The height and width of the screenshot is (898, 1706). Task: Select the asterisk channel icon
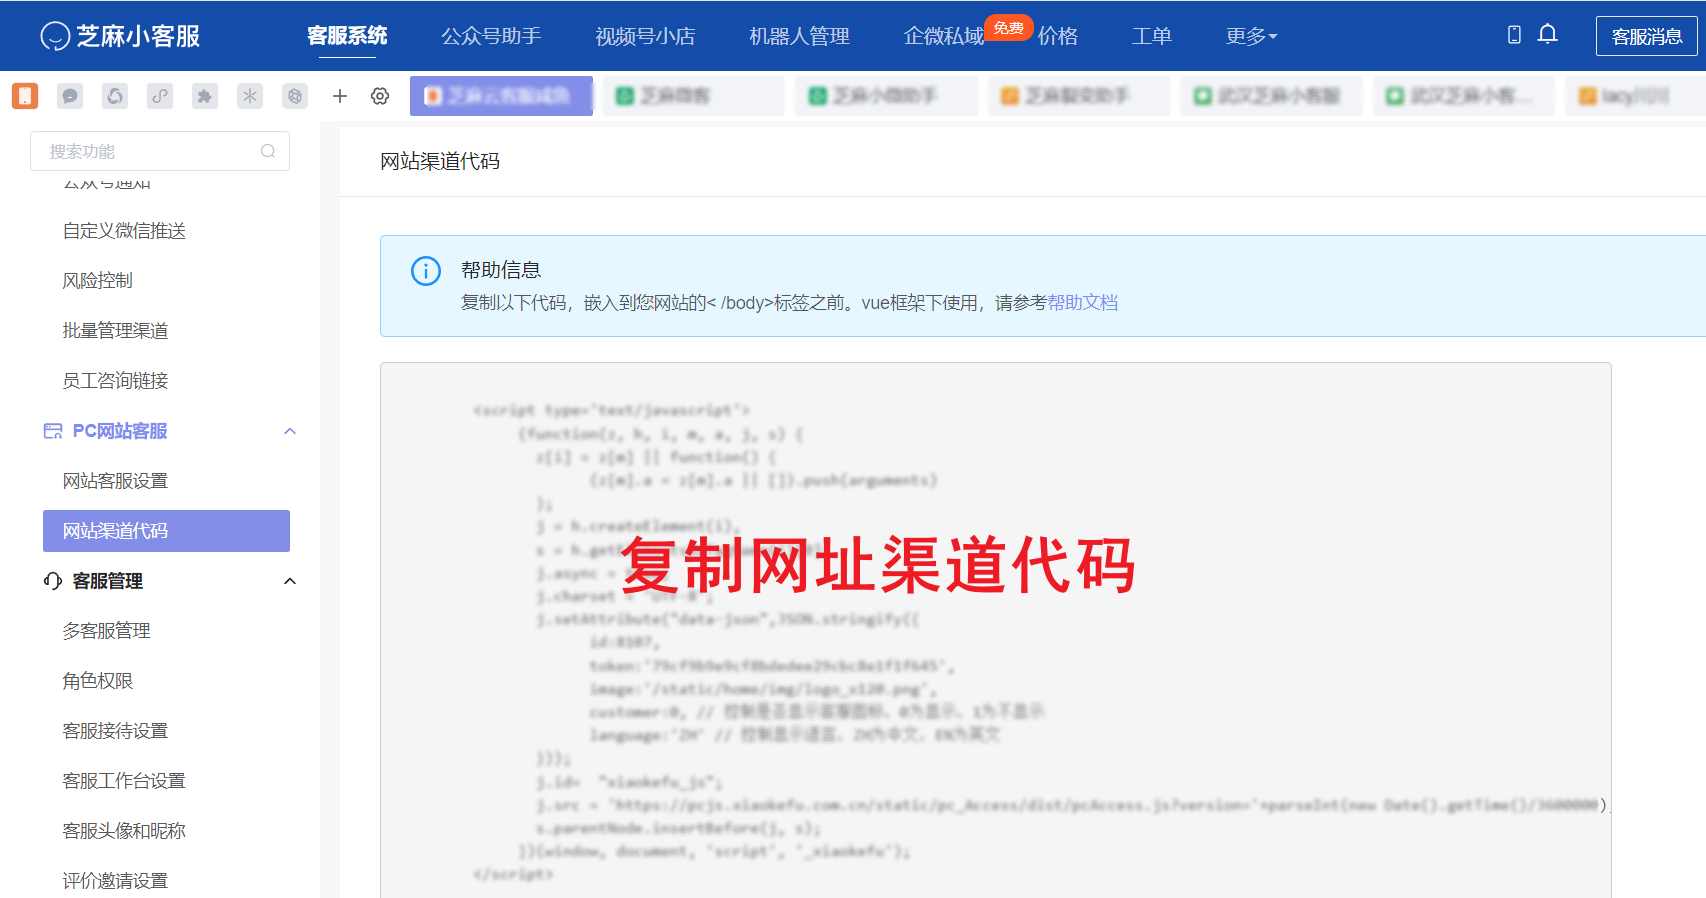250,96
